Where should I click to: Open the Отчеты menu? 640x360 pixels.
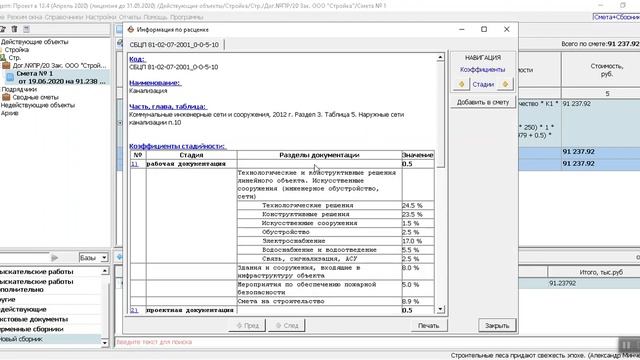tap(129, 17)
